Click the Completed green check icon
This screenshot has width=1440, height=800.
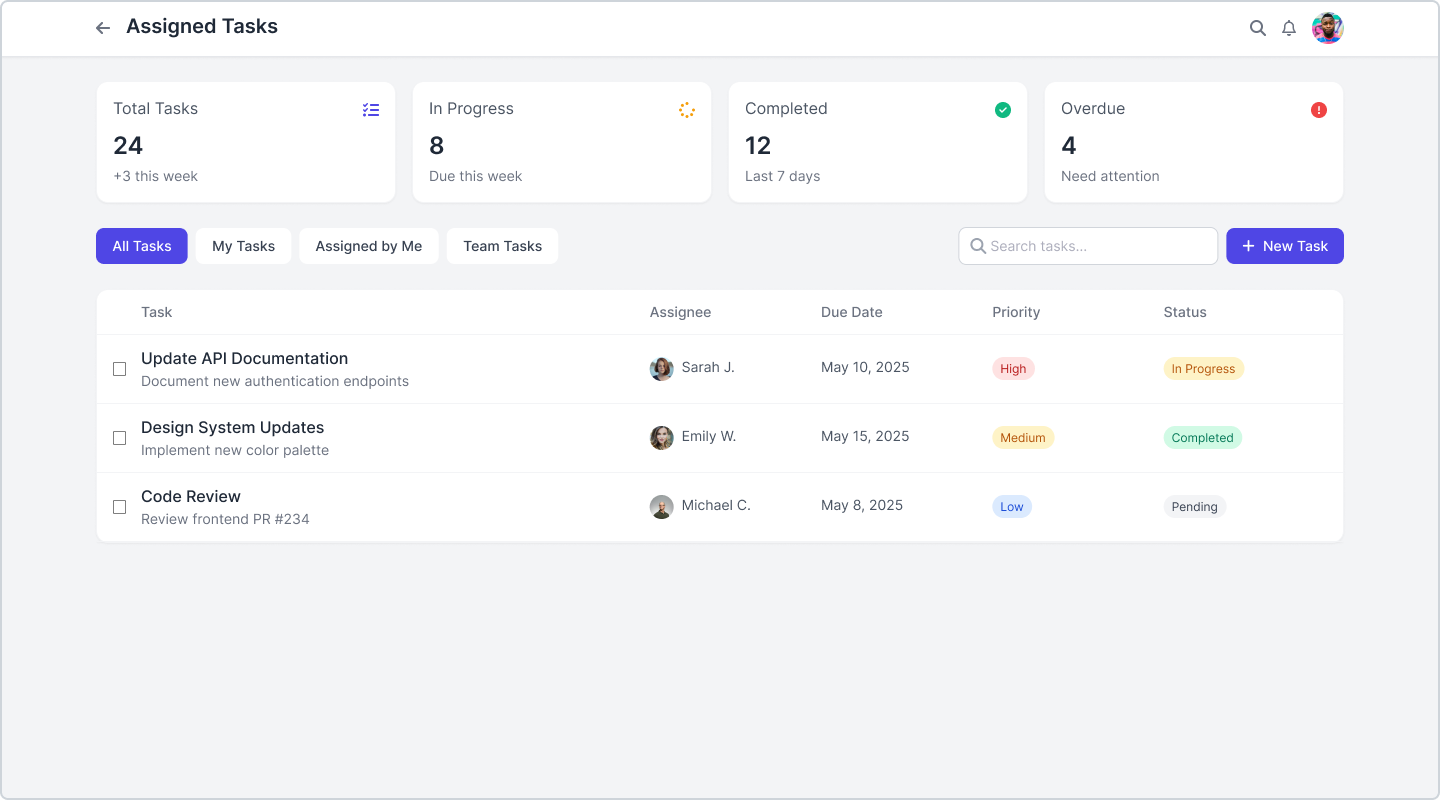coord(1003,110)
